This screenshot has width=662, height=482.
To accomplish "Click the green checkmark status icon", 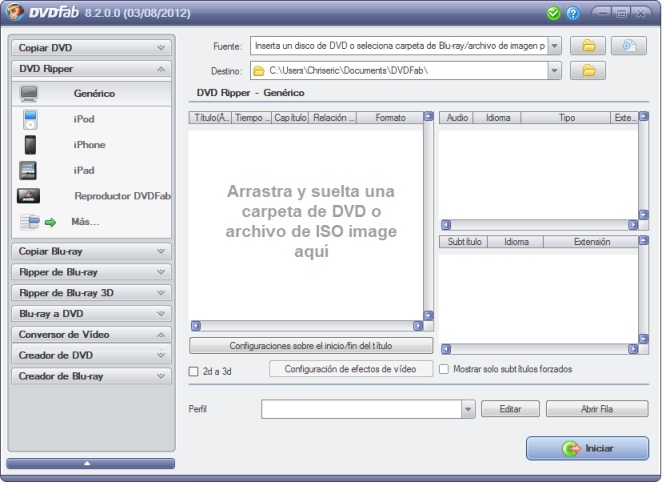I will coord(553,14).
